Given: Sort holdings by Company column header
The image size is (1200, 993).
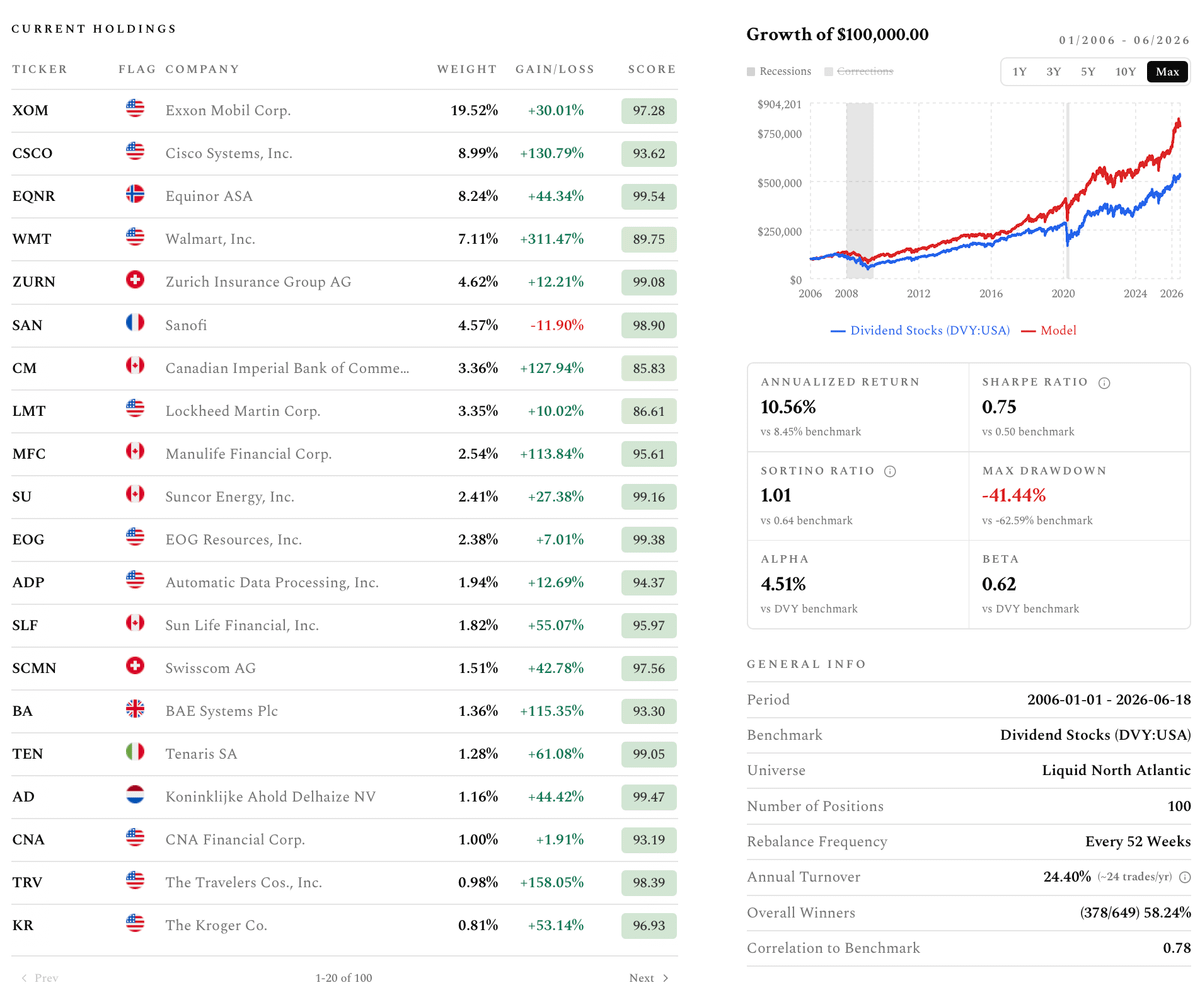Looking at the screenshot, I should click(203, 69).
